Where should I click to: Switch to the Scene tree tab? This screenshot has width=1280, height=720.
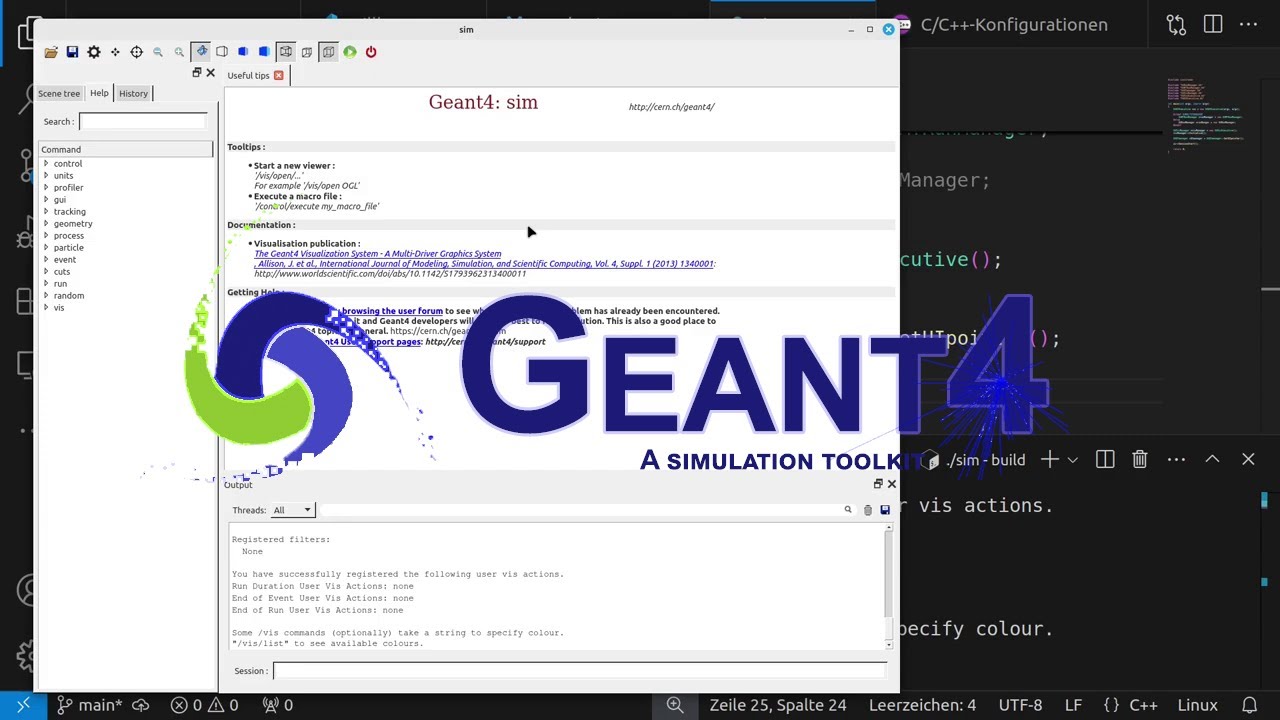(x=59, y=93)
